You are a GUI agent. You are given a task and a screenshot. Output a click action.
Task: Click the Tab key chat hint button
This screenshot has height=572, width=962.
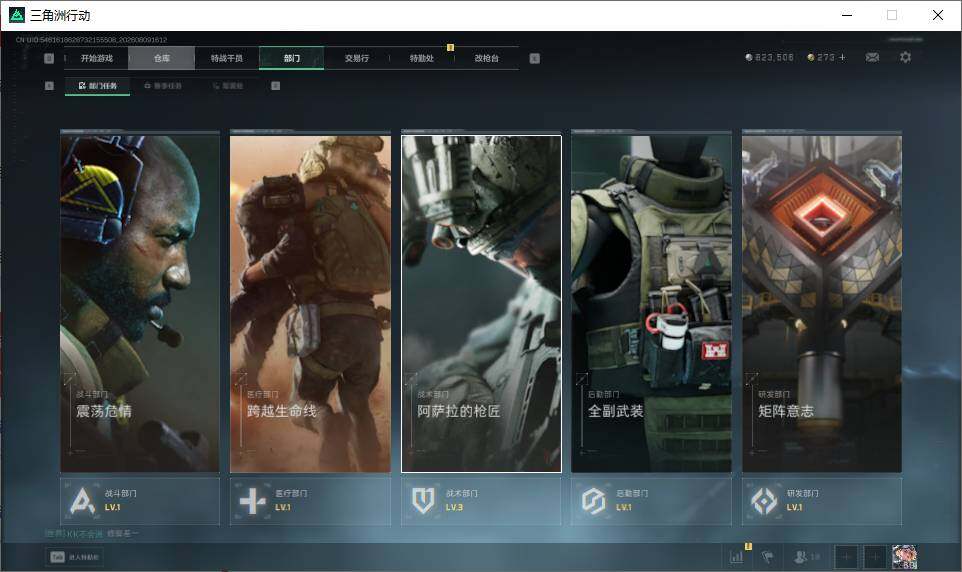[74, 557]
